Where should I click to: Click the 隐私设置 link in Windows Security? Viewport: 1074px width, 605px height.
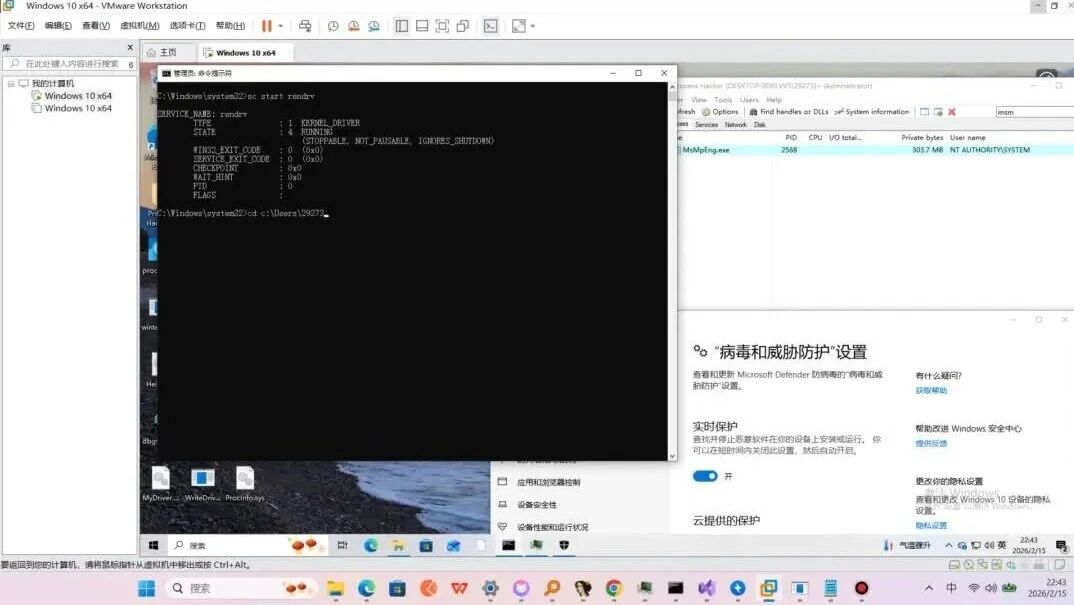click(x=932, y=526)
